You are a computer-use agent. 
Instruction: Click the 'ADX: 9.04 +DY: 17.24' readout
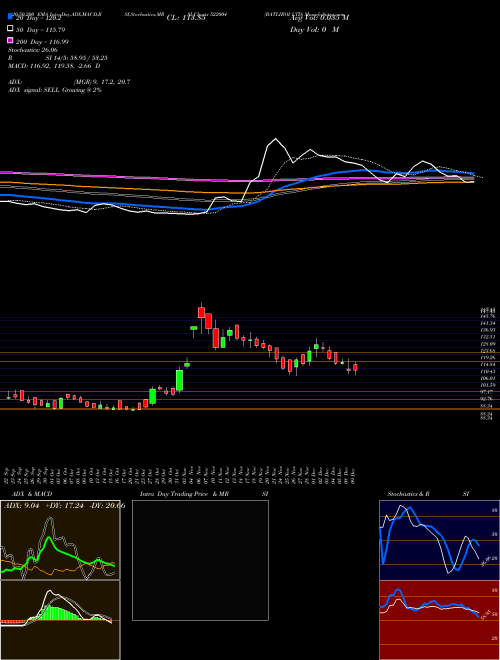click(x=44, y=505)
